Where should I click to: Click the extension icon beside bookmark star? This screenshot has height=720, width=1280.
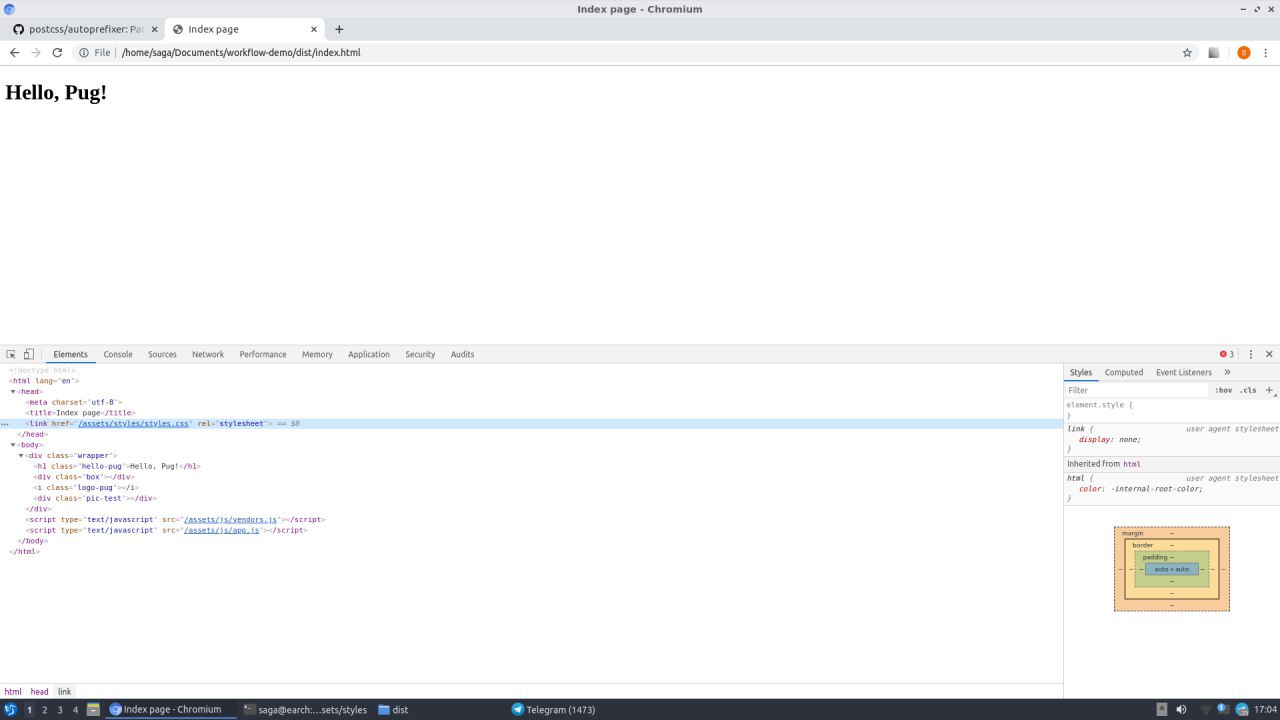click(x=1214, y=52)
